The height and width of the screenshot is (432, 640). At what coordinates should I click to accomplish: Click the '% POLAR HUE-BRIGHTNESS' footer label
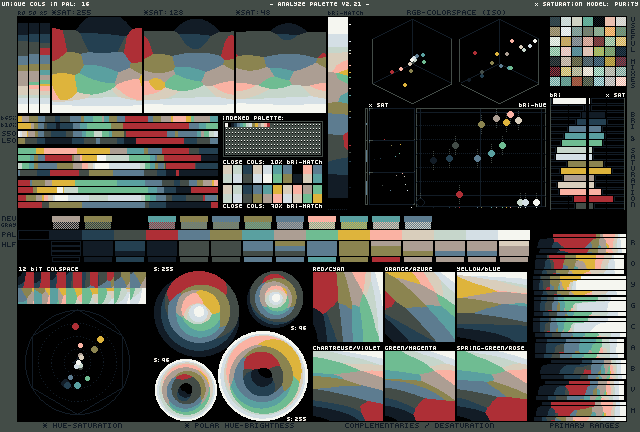click(240, 425)
